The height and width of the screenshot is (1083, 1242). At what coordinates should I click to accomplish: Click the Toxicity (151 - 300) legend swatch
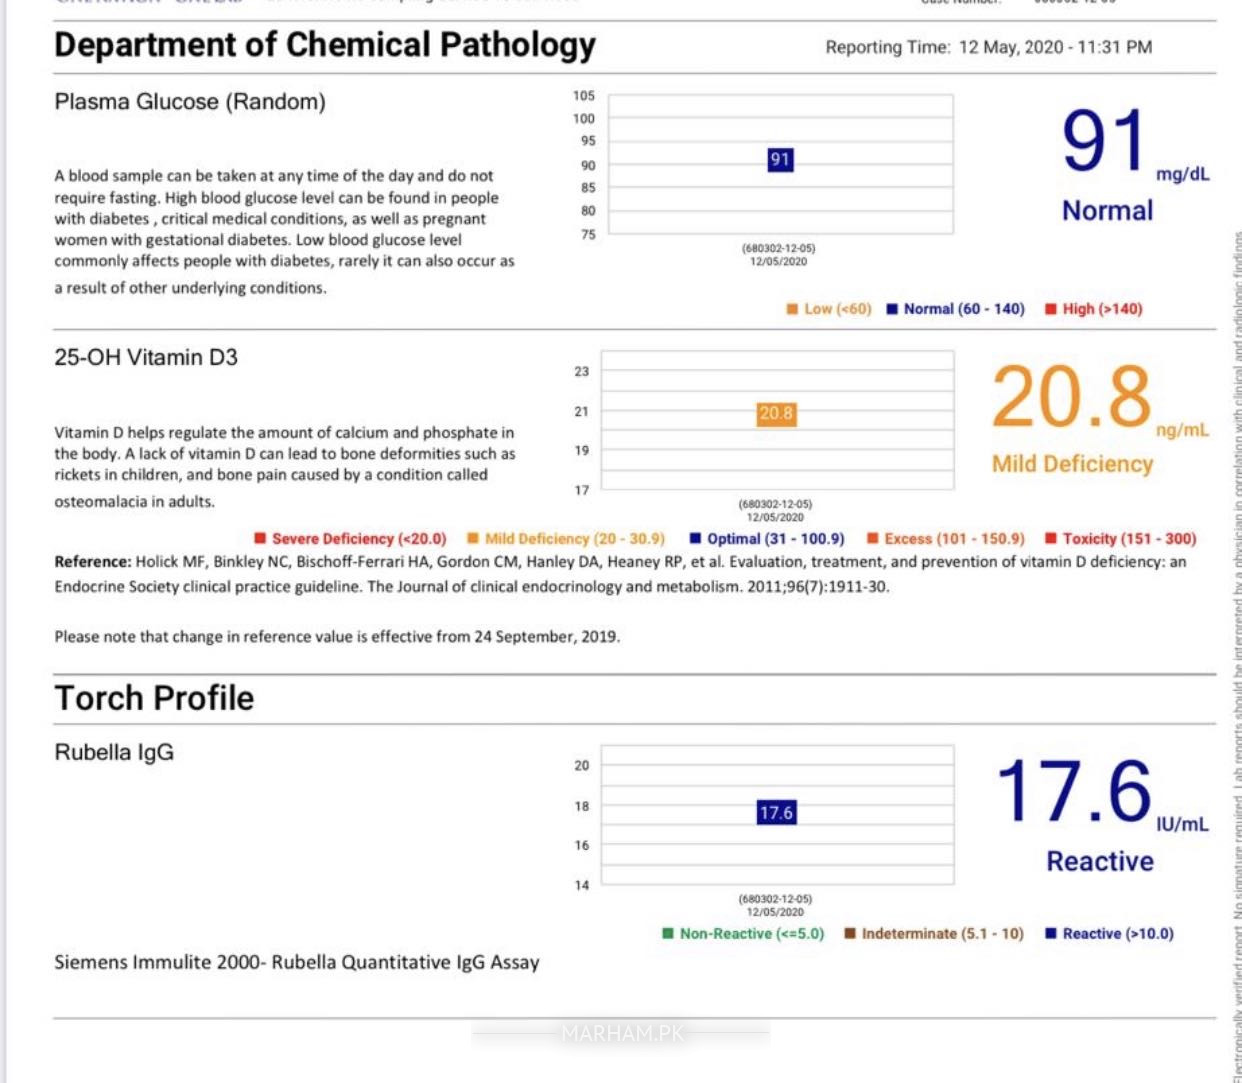coord(1050,538)
